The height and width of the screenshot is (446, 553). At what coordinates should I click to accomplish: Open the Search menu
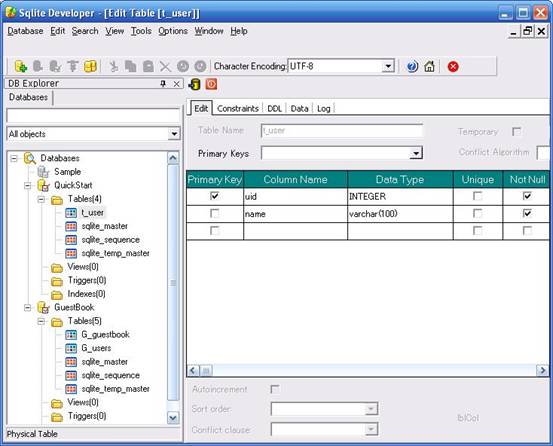85,31
